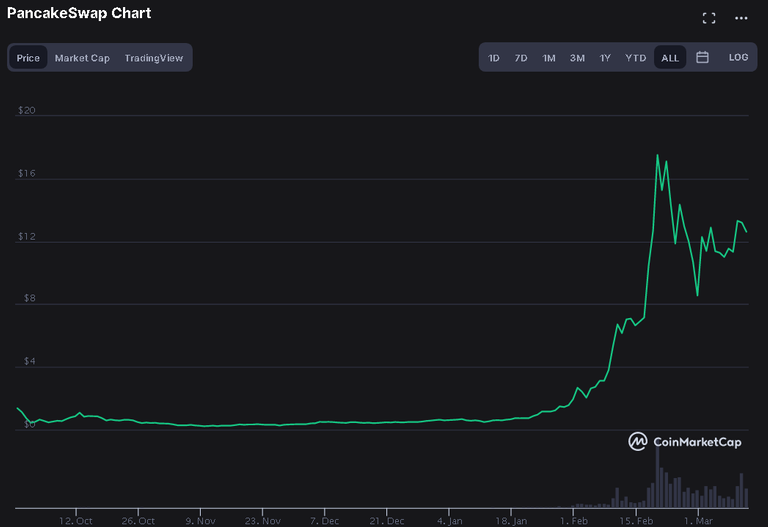Image resolution: width=768 pixels, height=527 pixels.
Task: Open the chart in fullscreen mode
Action: tap(709, 18)
